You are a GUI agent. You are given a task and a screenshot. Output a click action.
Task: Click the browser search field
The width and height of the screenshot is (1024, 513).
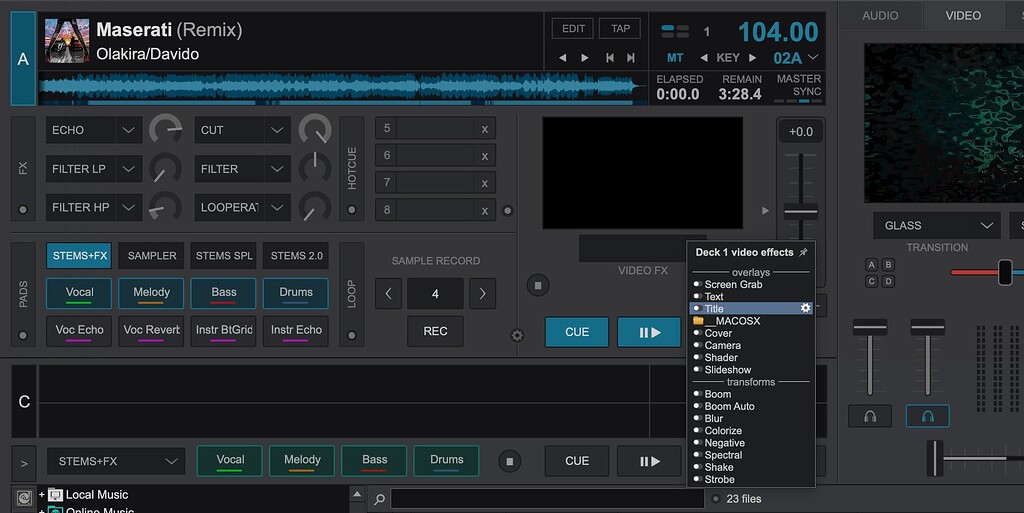[x=547, y=499]
